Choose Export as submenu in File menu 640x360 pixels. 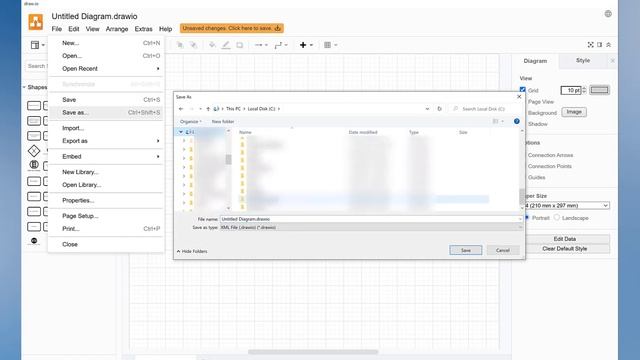point(106,141)
